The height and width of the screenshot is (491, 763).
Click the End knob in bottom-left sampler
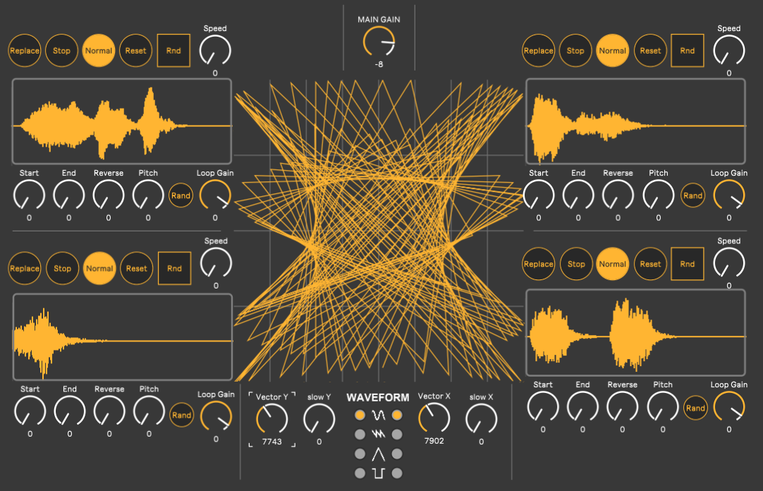(70, 412)
